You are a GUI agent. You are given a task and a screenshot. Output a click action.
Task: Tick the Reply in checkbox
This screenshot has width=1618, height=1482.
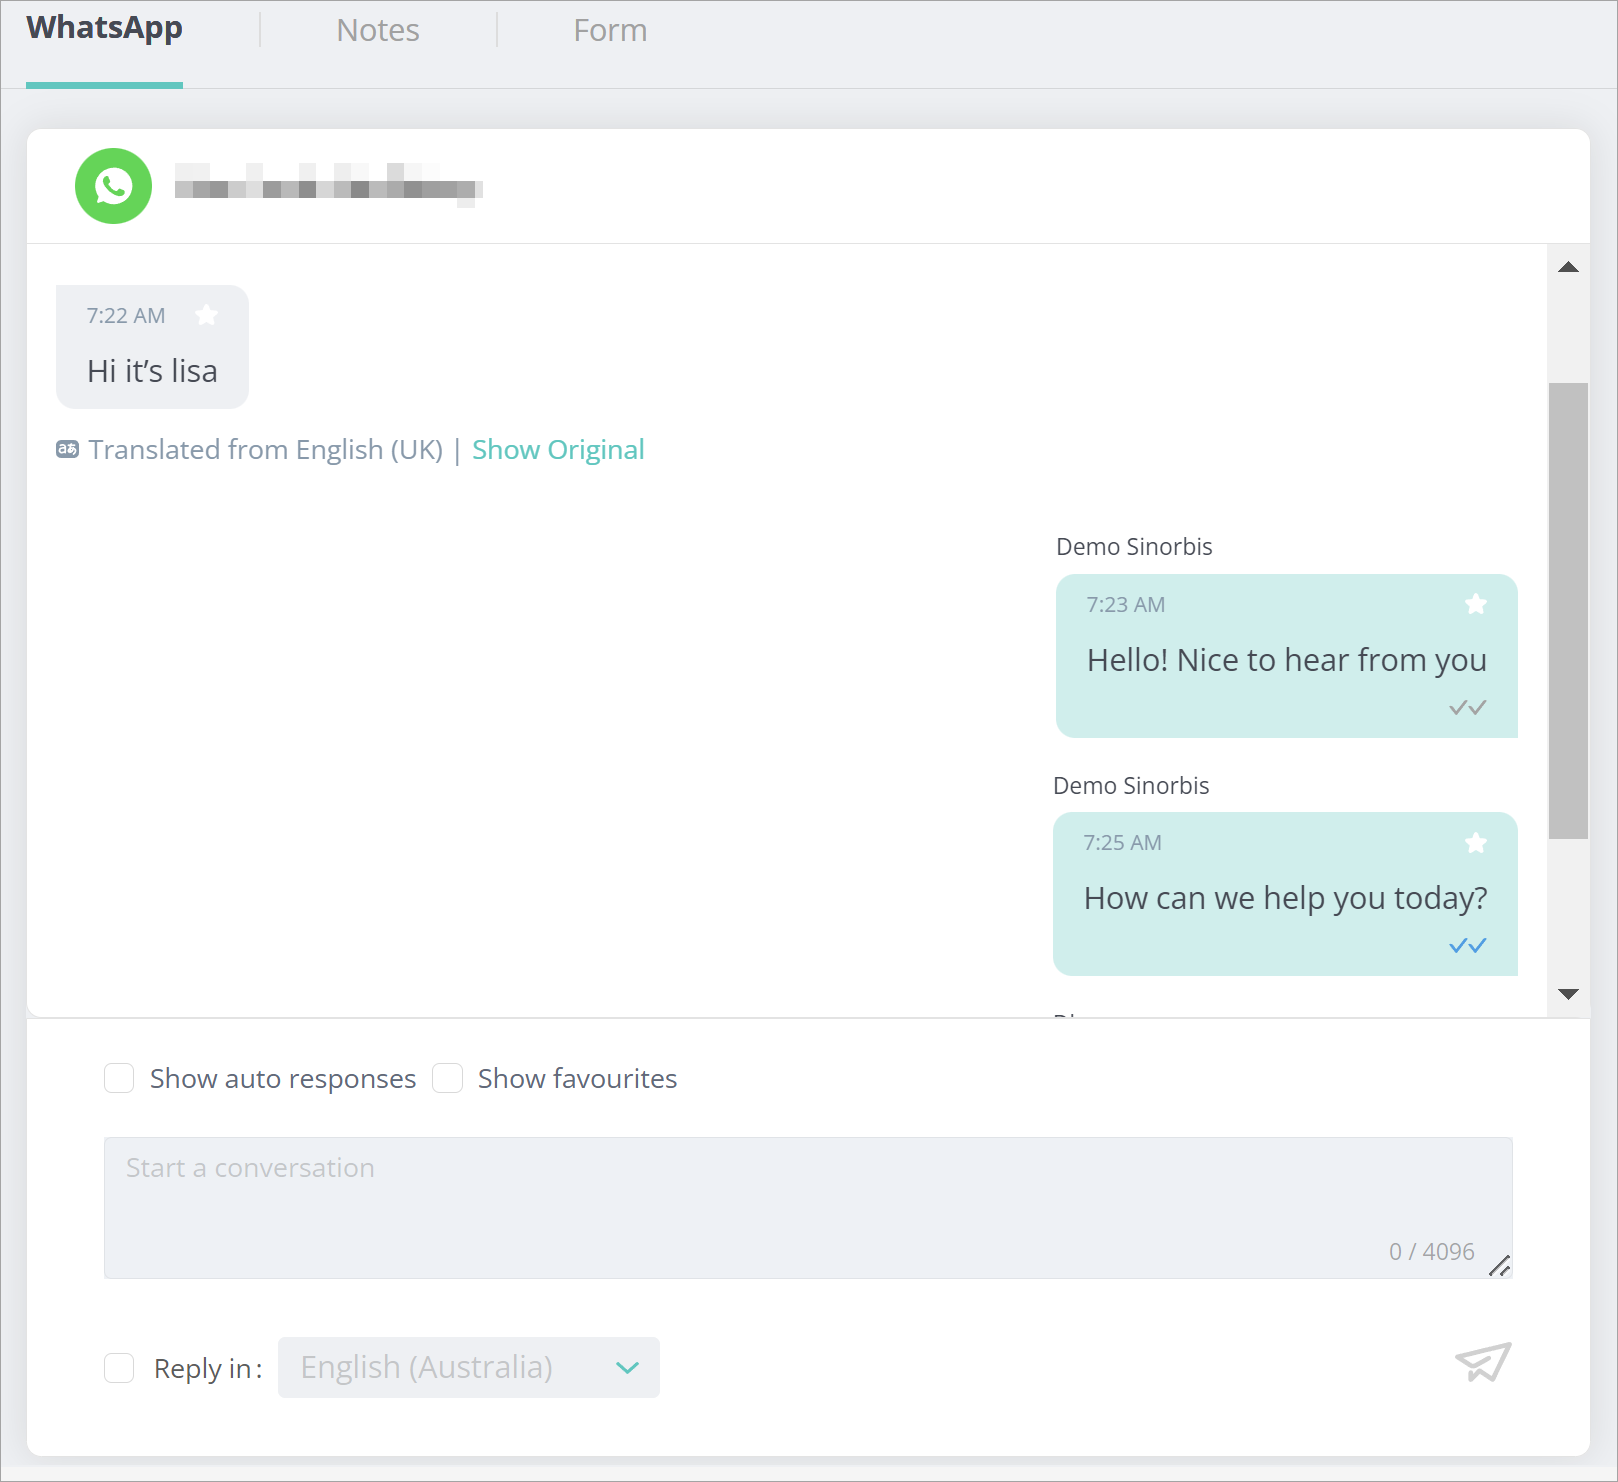coord(119,1368)
